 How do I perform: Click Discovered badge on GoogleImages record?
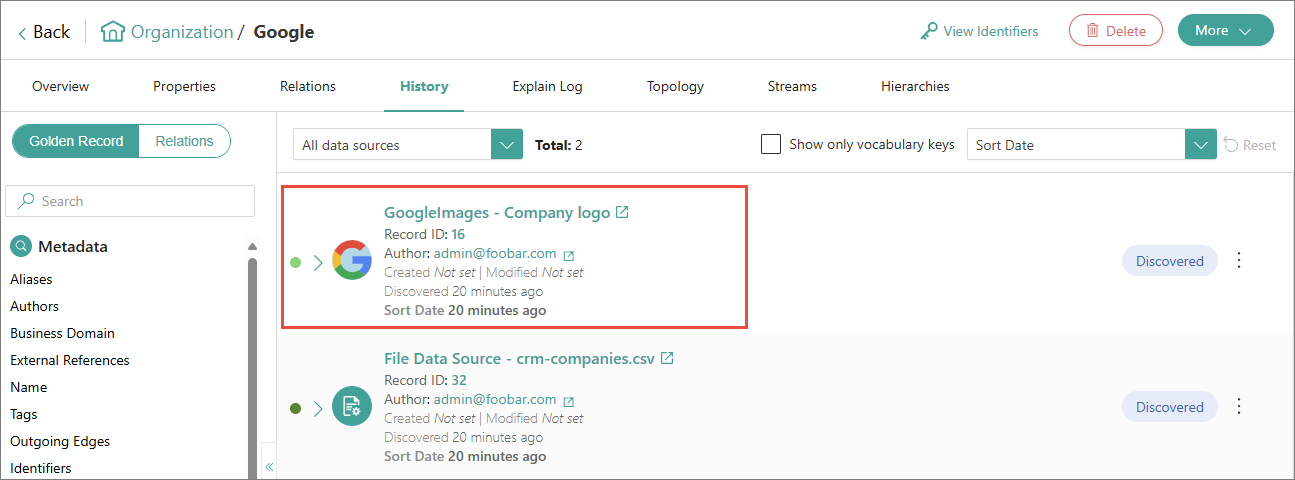[1170, 260]
